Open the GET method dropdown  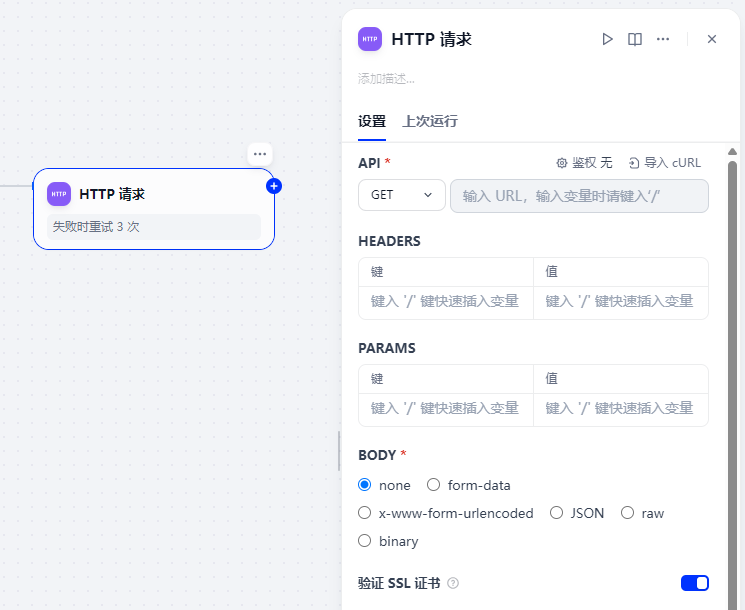(x=401, y=195)
